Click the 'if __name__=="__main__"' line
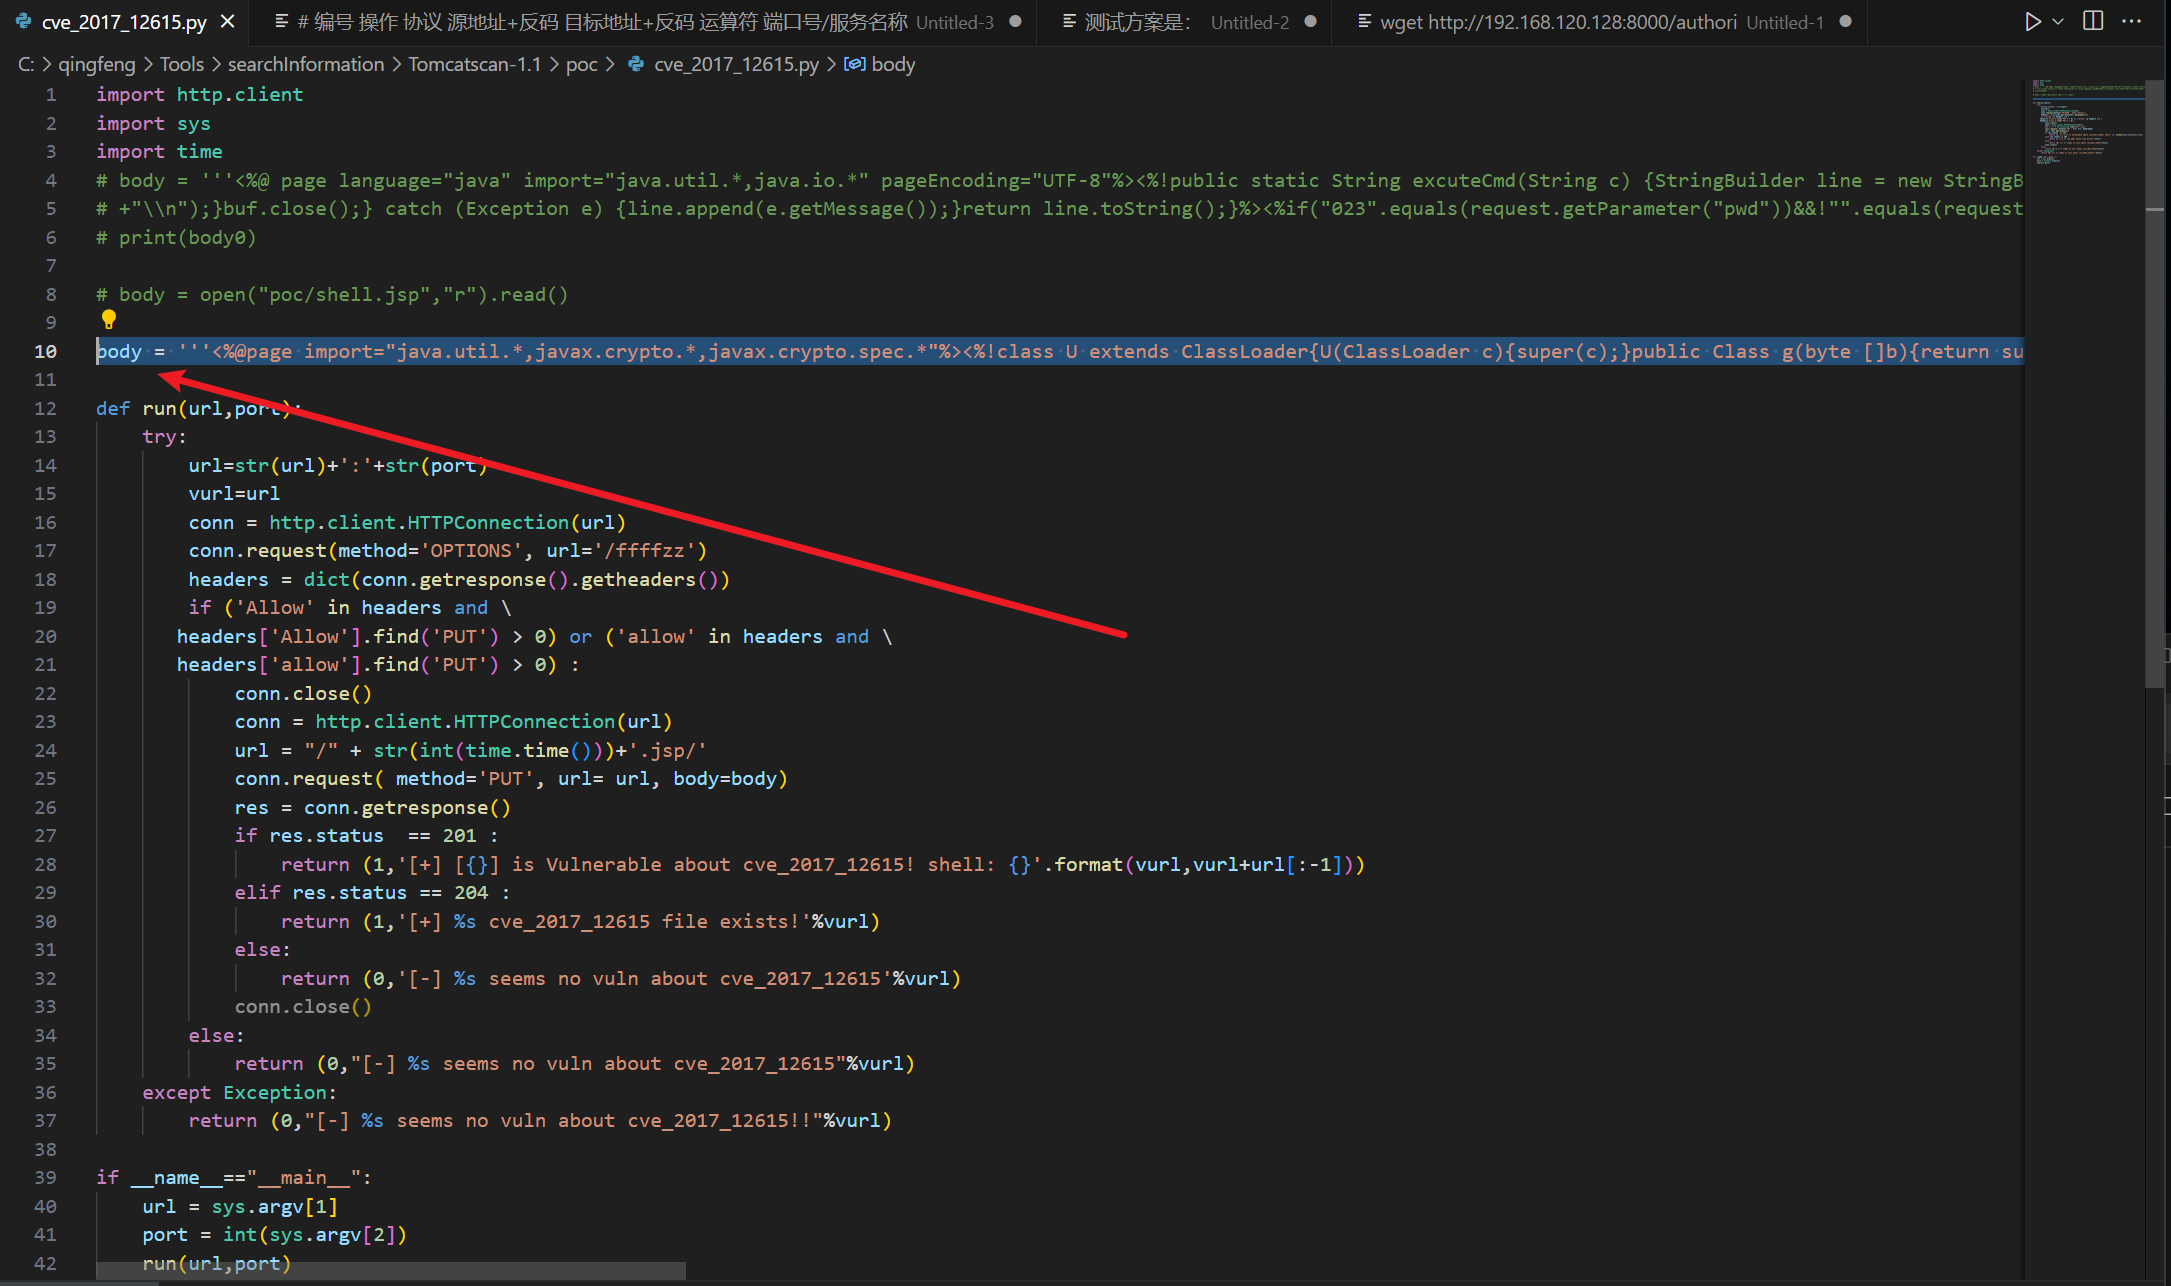 [x=234, y=1177]
